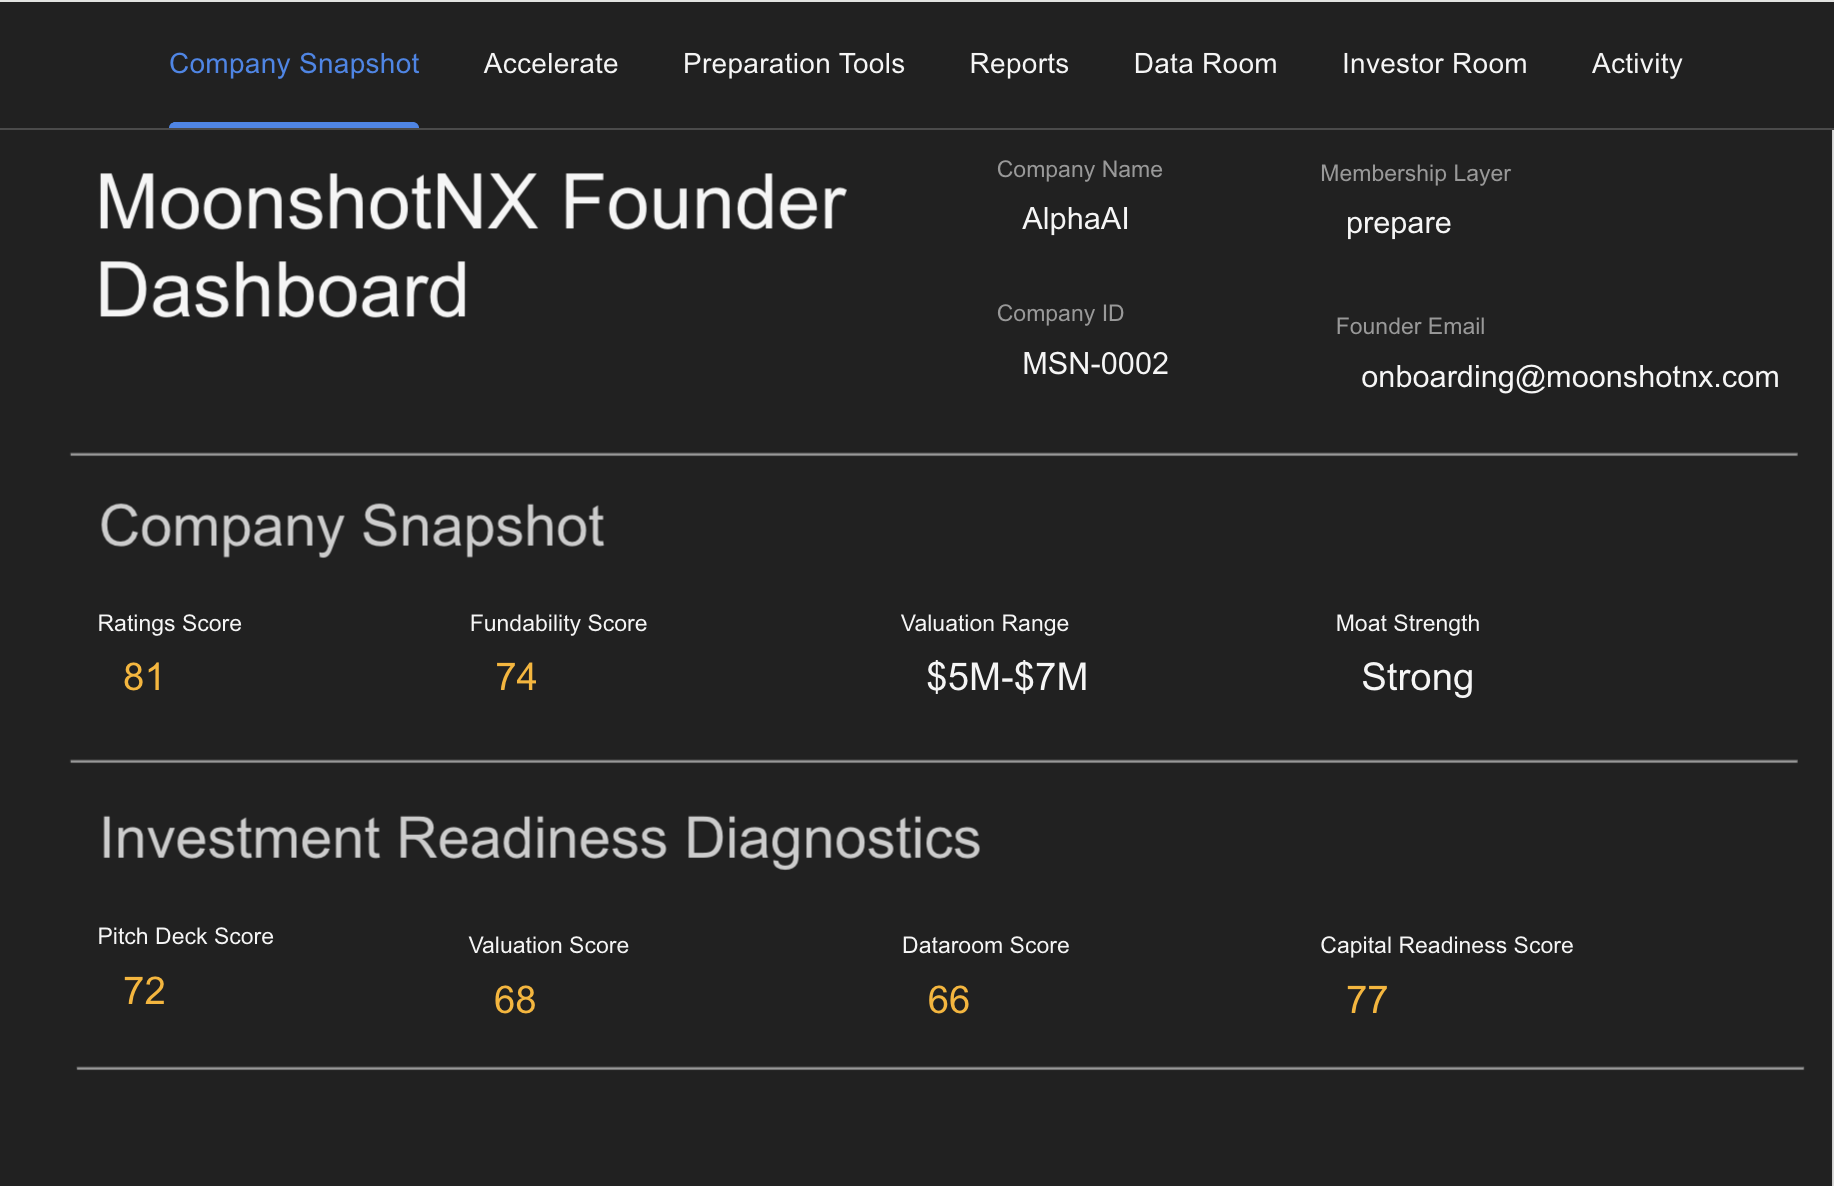Click the Ratings Score label

coord(169,623)
